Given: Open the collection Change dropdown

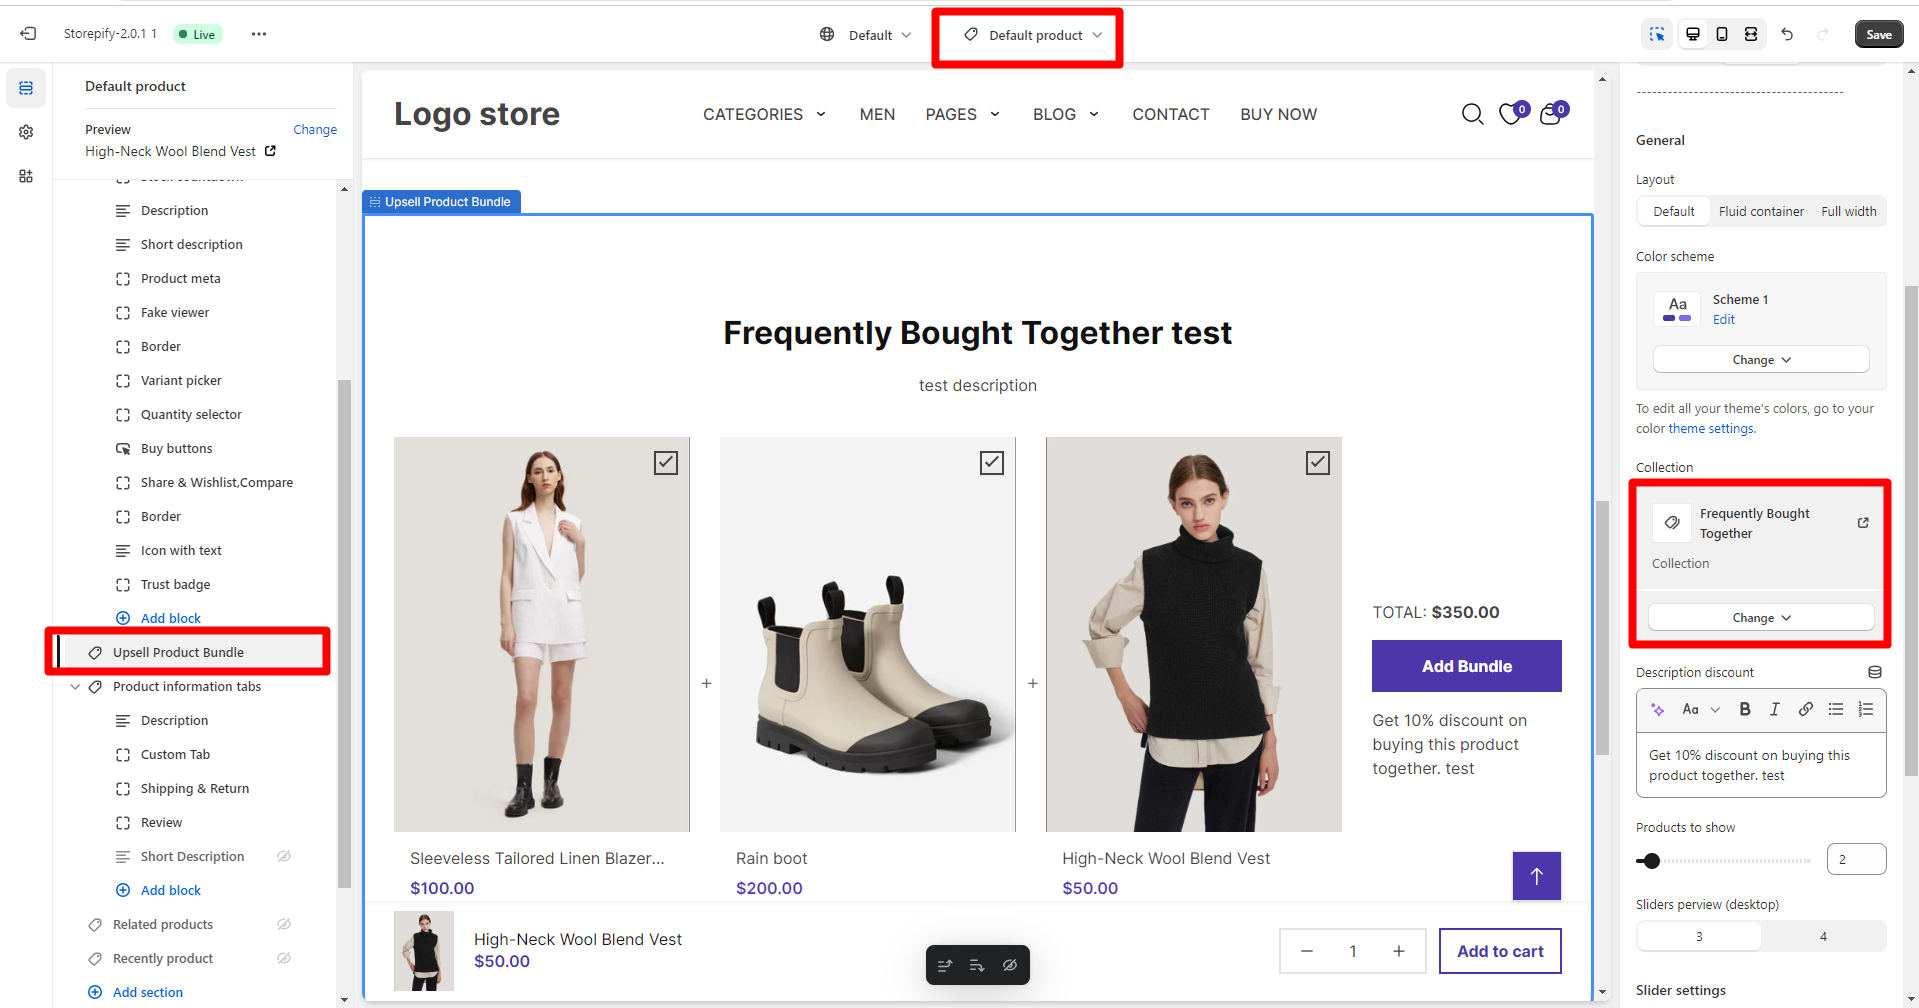Looking at the screenshot, I should coord(1761,618).
